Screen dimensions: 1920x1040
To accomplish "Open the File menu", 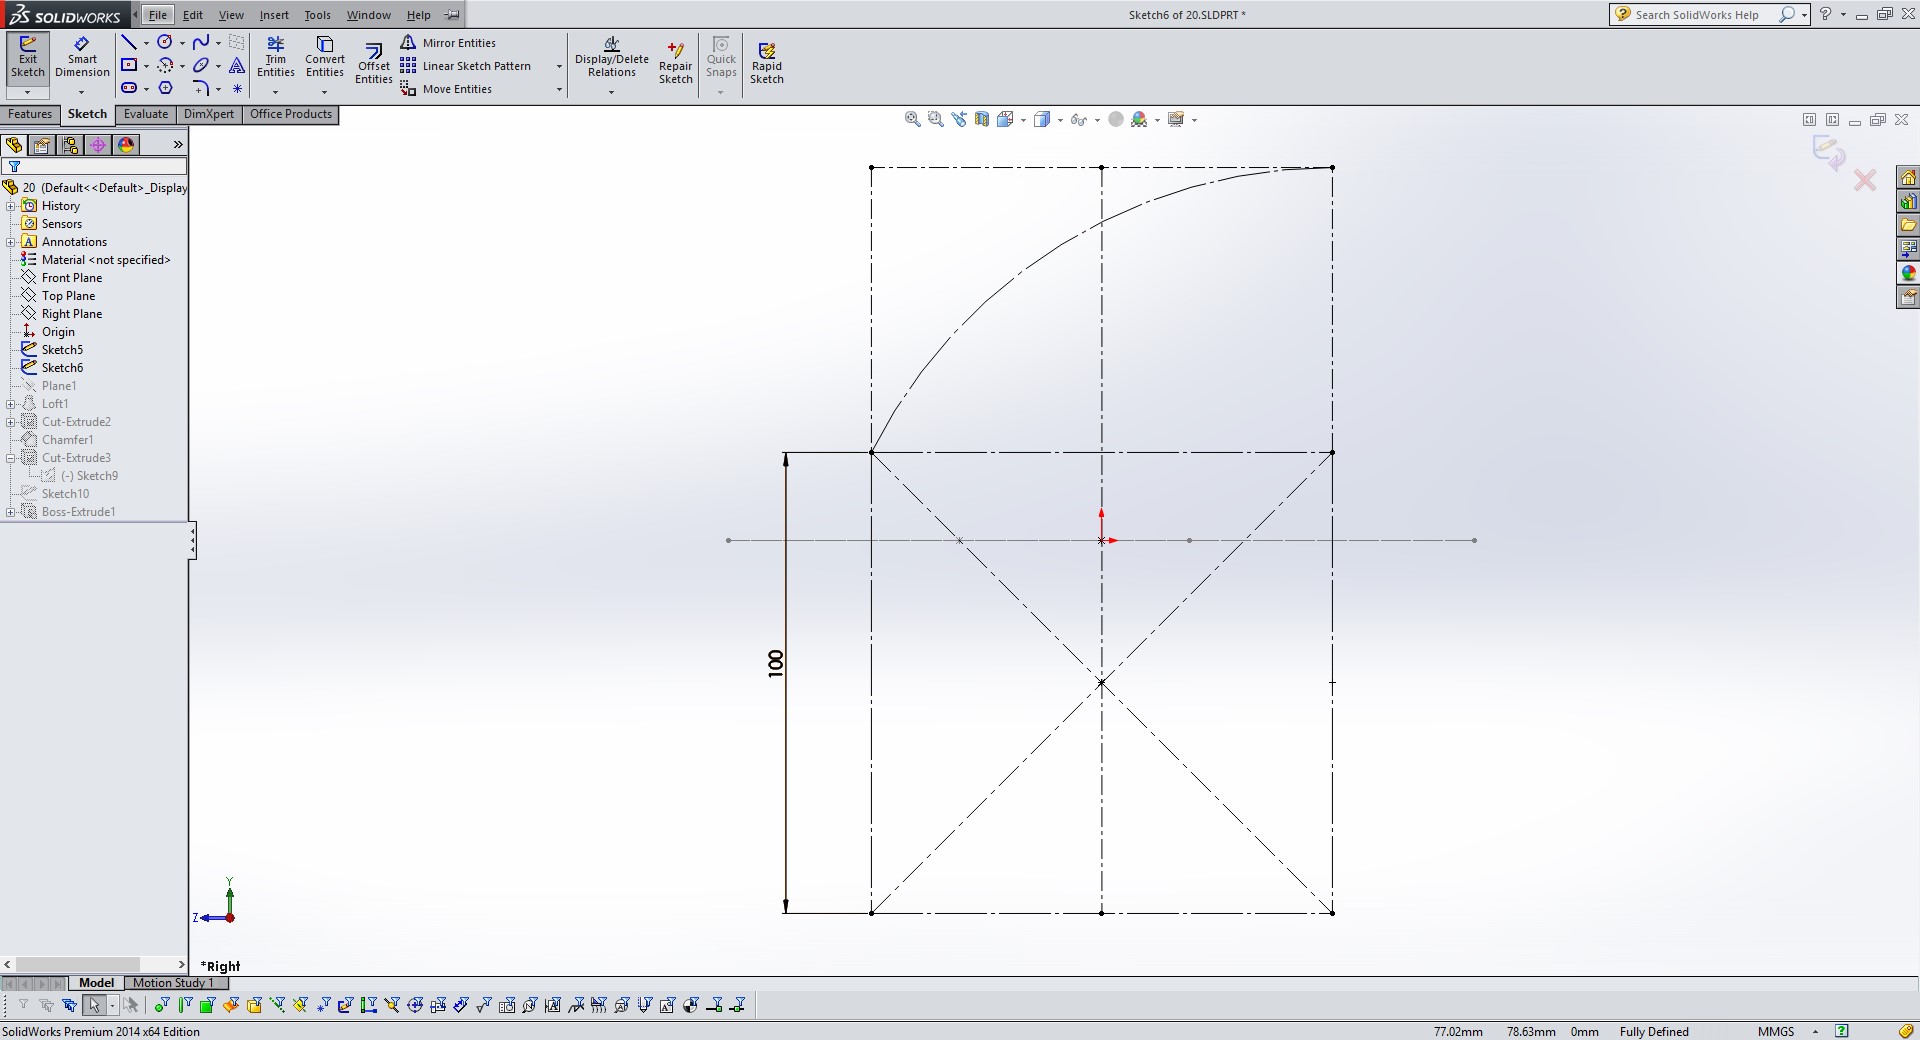I will [x=158, y=15].
